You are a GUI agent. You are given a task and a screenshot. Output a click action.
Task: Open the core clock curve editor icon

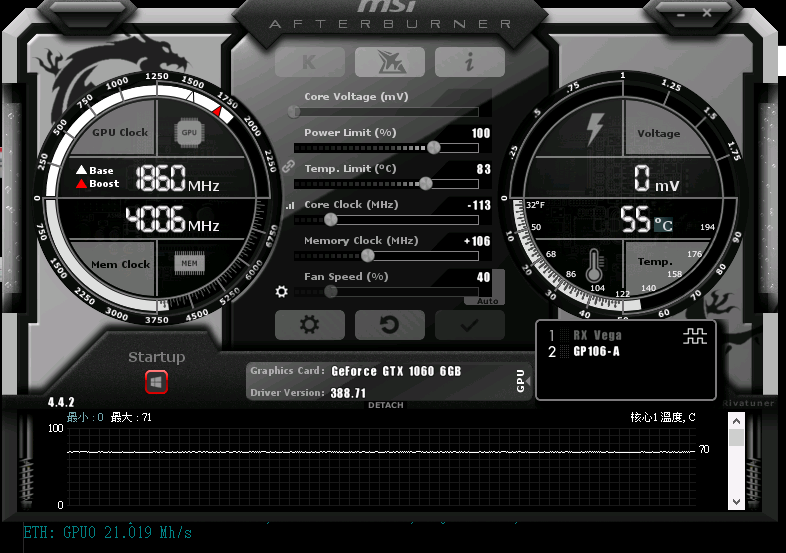(x=290, y=206)
